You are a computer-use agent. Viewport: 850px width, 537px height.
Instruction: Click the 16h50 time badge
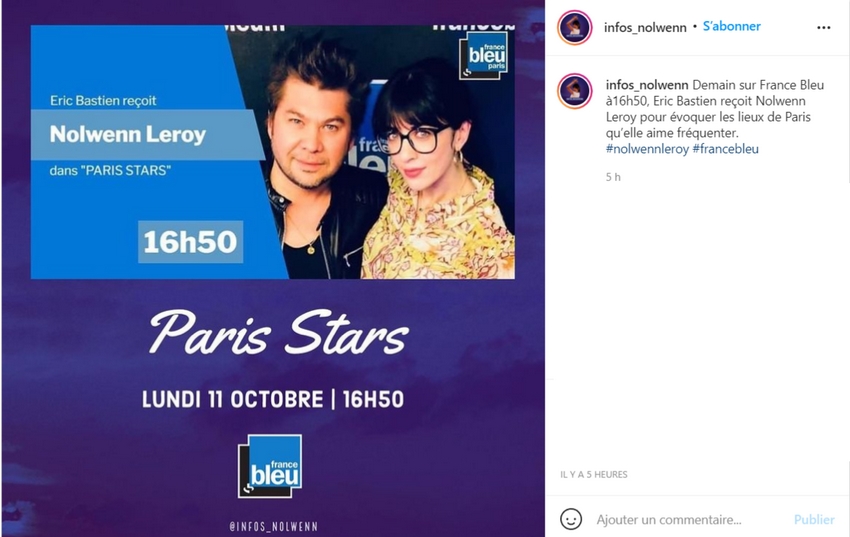coord(190,242)
